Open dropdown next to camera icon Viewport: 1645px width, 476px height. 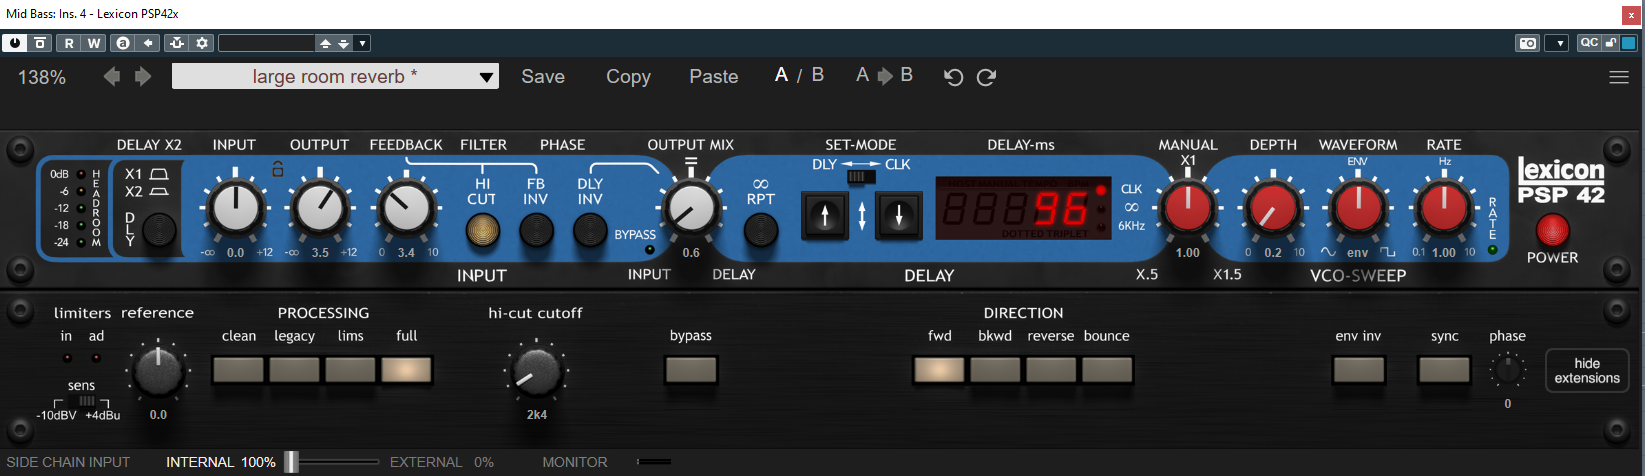point(1556,43)
